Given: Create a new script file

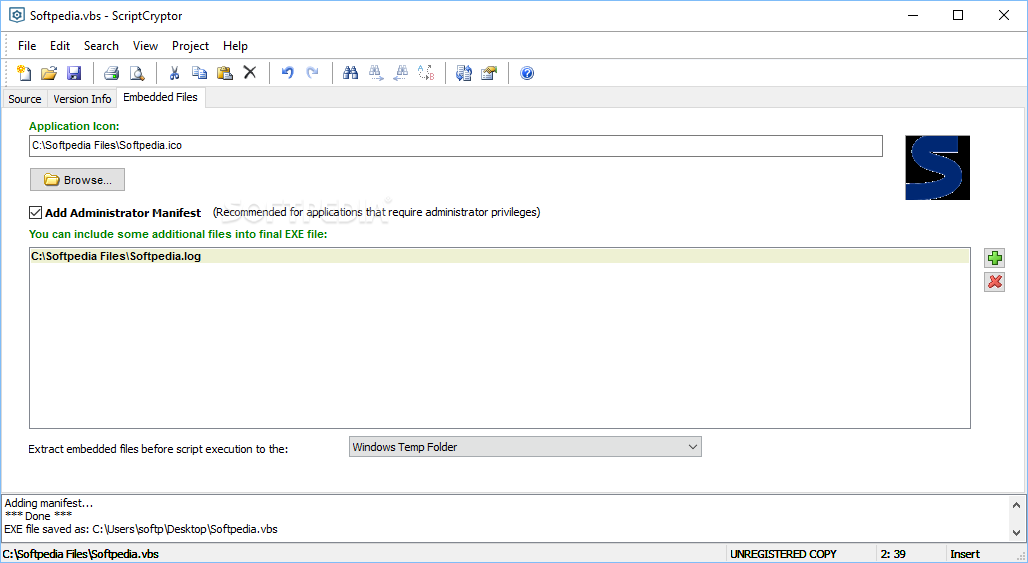Looking at the screenshot, I should [x=24, y=73].
